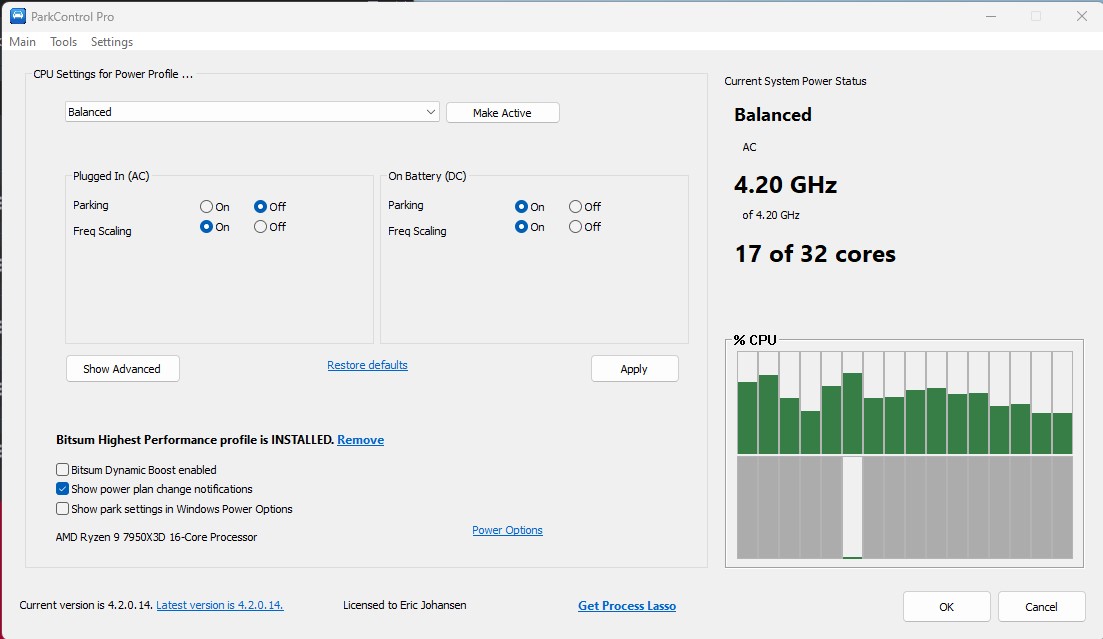Viewport: 1103px width, 639px height.
Task: Click the Make Active button
Action: (x=502, y=113)
